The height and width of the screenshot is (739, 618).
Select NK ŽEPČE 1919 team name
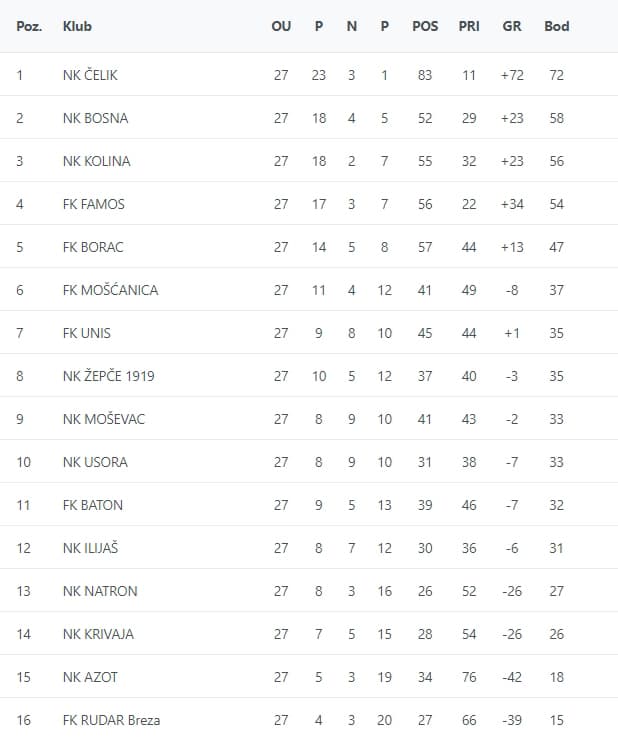pos(108,376)
